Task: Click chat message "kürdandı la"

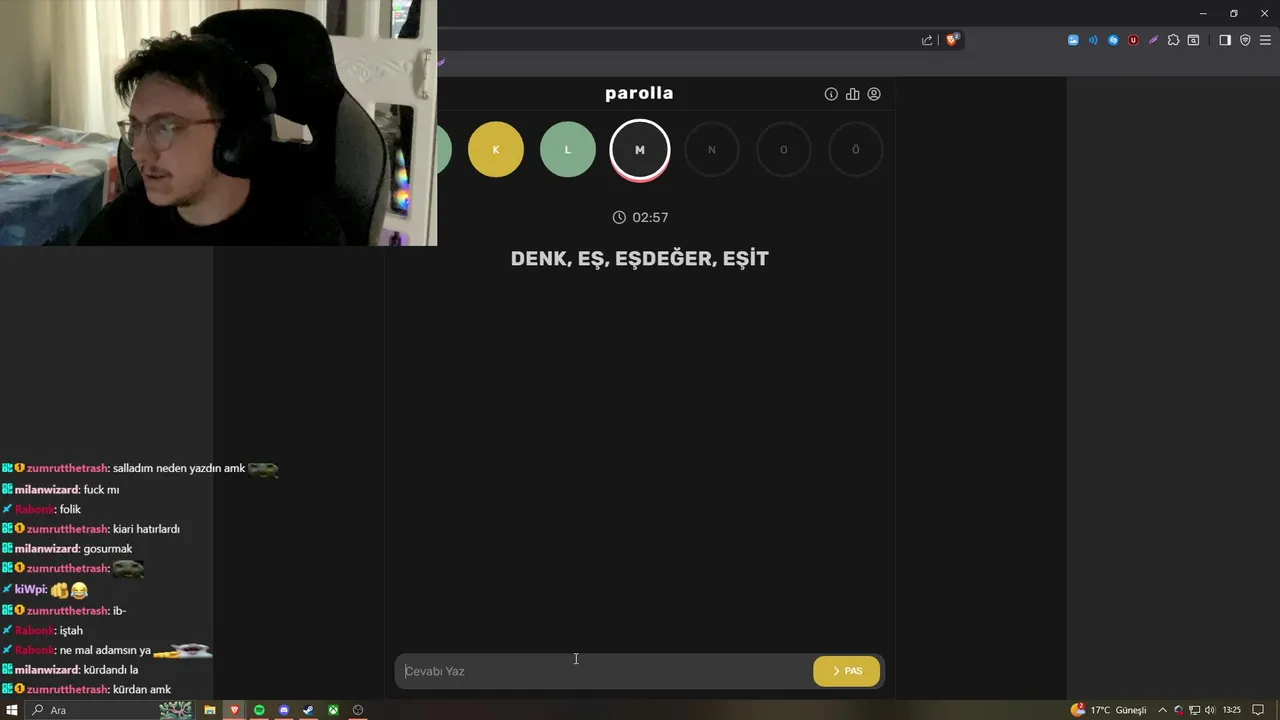Action: (111, 670)
